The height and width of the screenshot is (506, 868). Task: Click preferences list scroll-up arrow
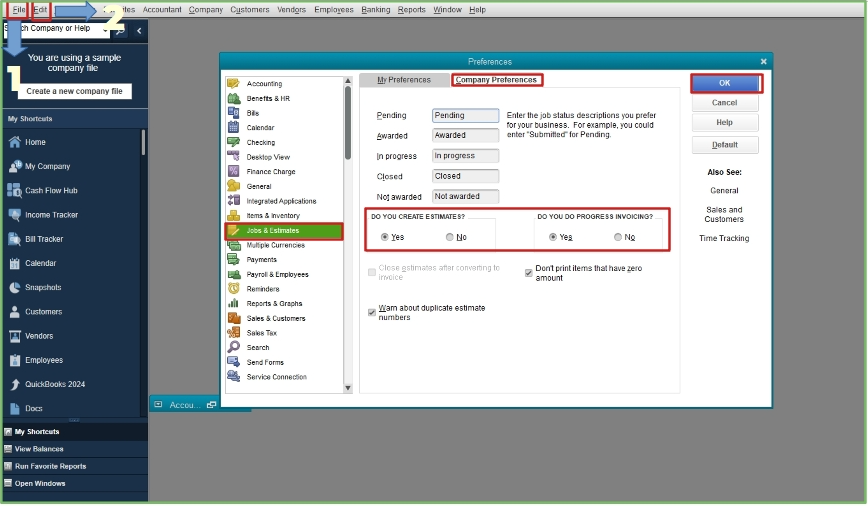(x=348, y=81)
